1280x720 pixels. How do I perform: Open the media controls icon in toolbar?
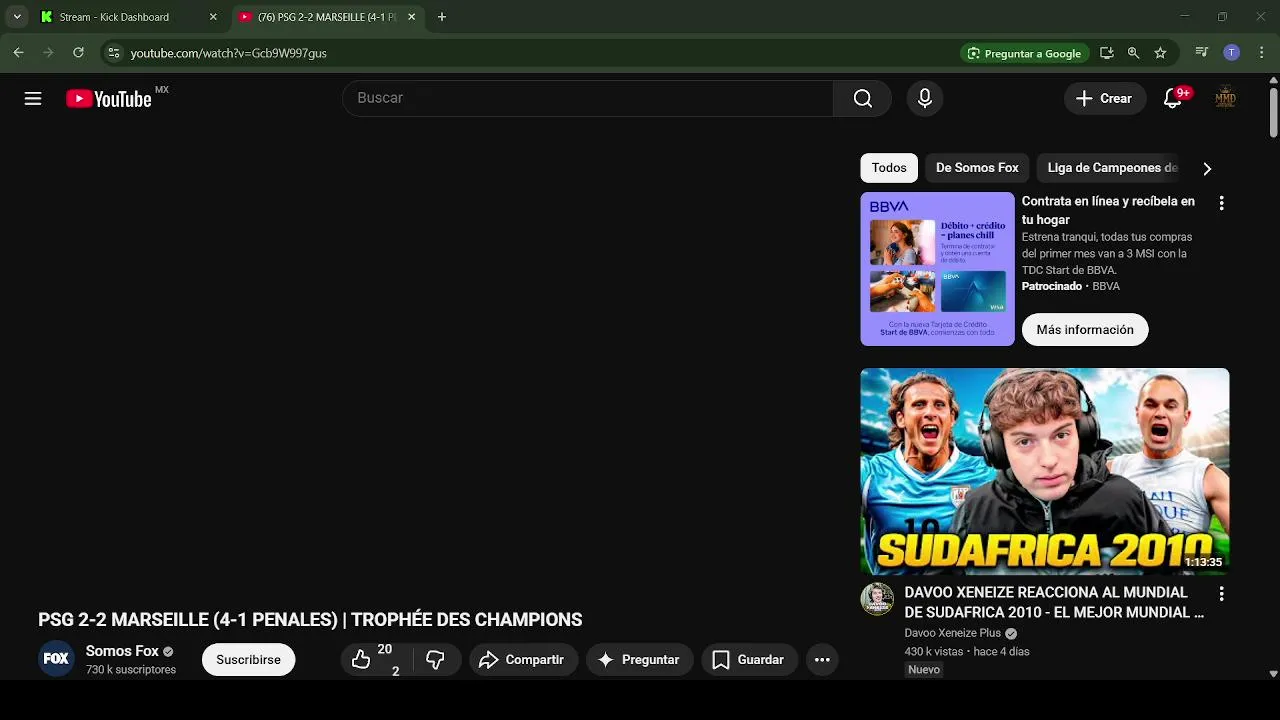(x=1202, y=53)
